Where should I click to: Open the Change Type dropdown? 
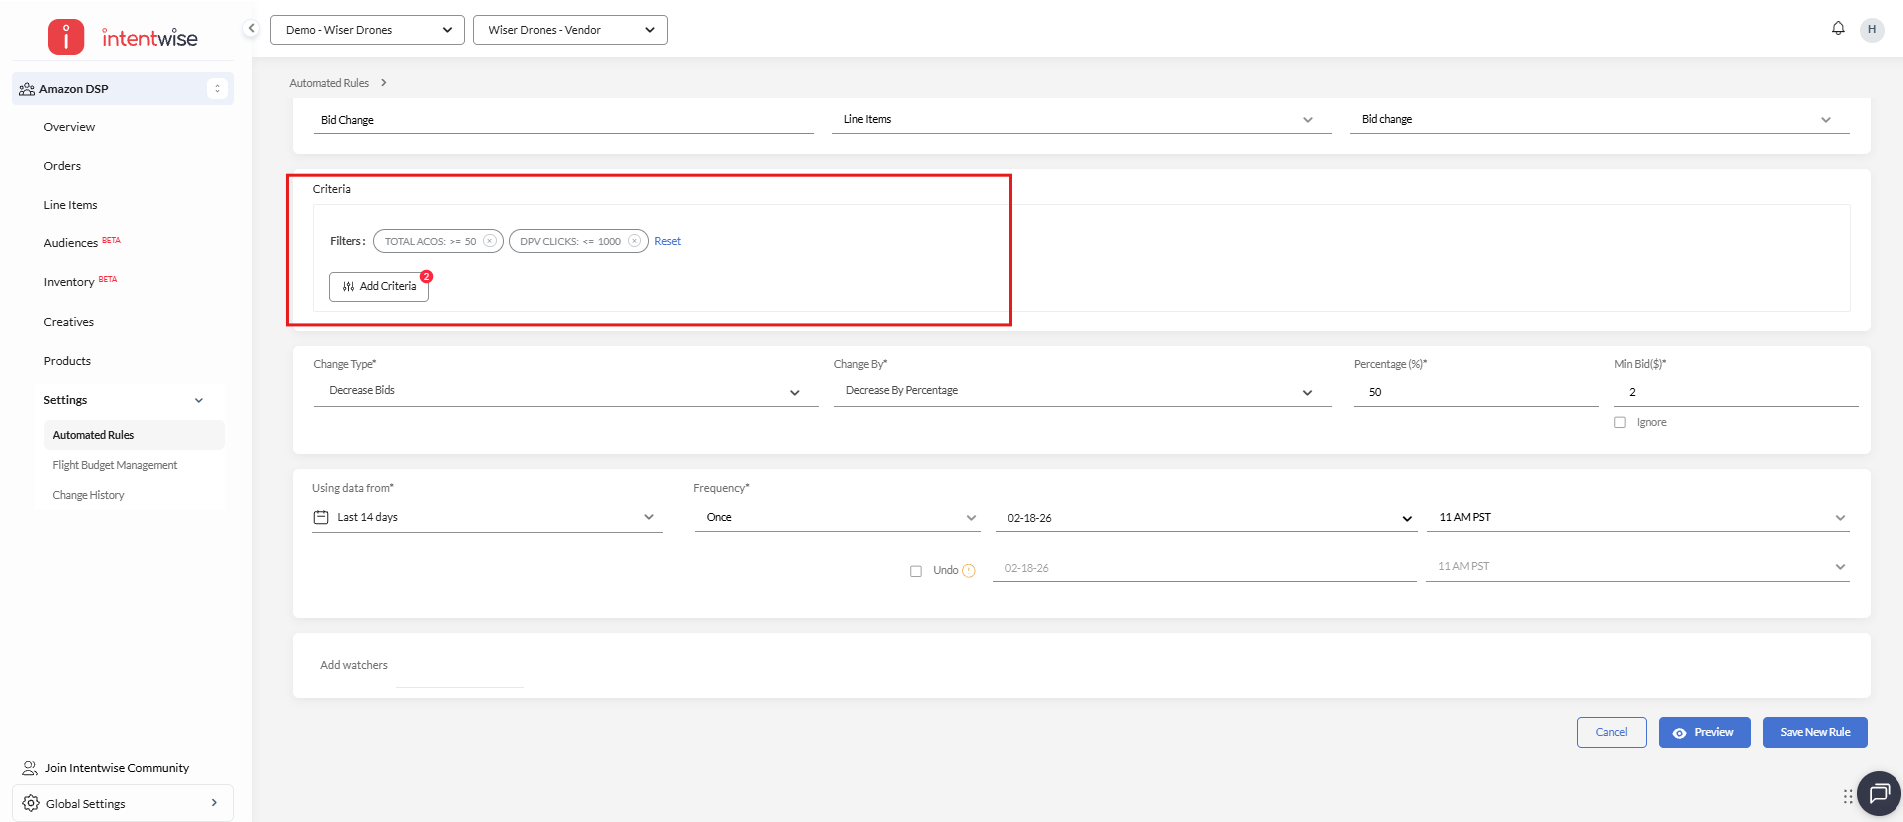point(565,391)
